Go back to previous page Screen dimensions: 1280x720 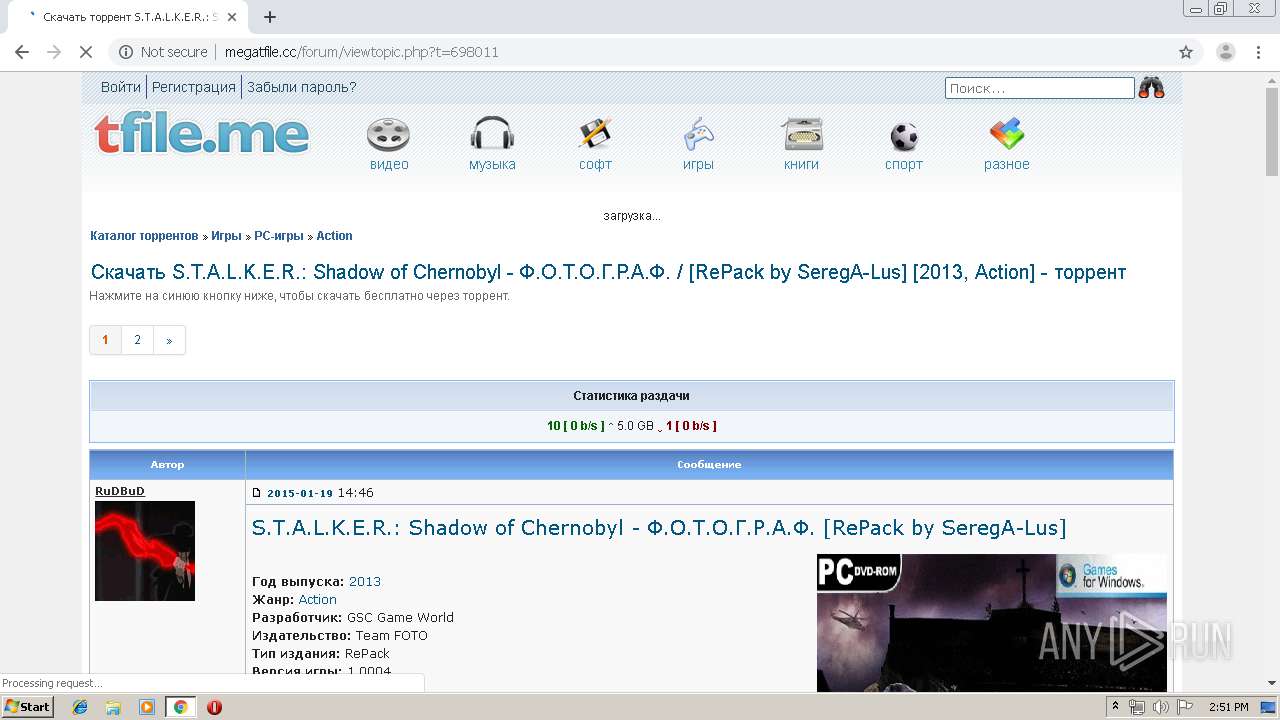point(22,52)
